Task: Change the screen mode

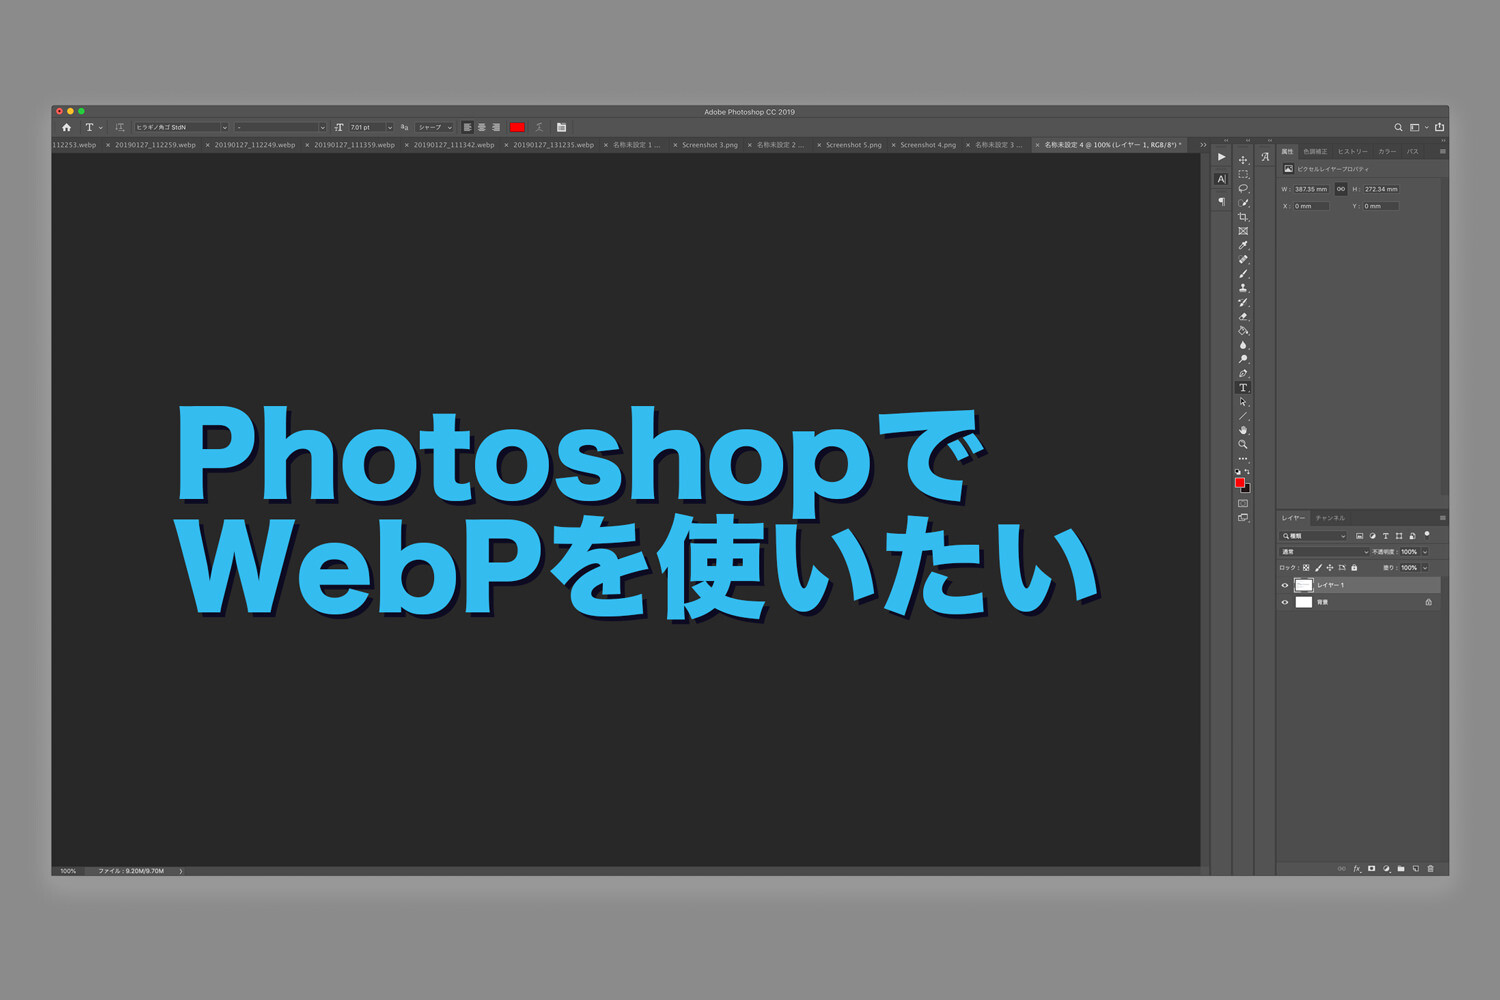Action: (x=1243, y=518)
